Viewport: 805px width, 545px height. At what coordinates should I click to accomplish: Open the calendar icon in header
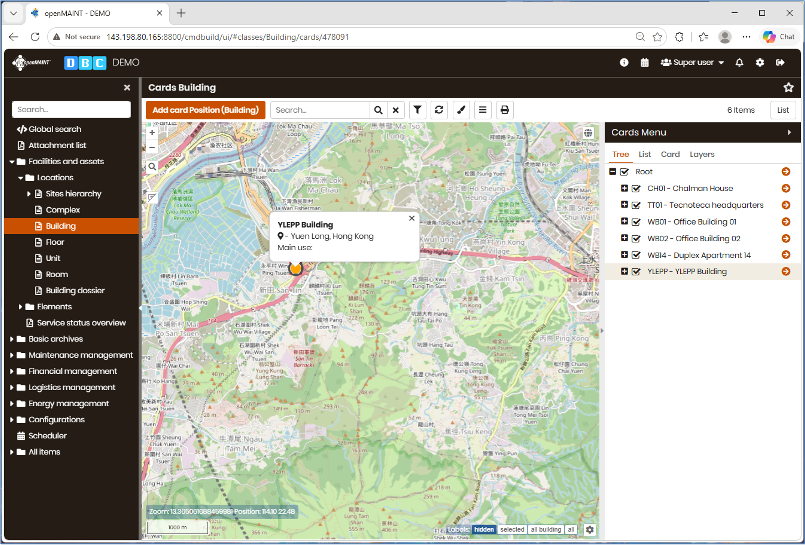(645, 63)
